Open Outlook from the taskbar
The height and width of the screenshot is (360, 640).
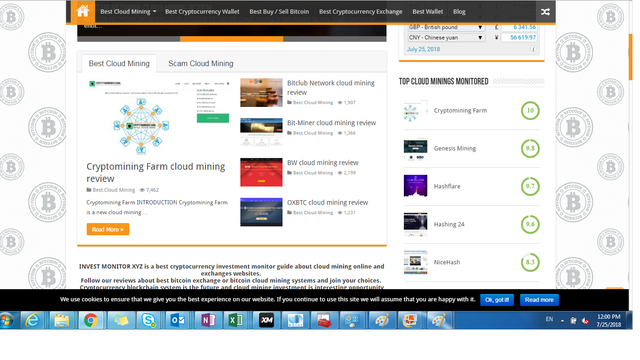click(178, 320)
